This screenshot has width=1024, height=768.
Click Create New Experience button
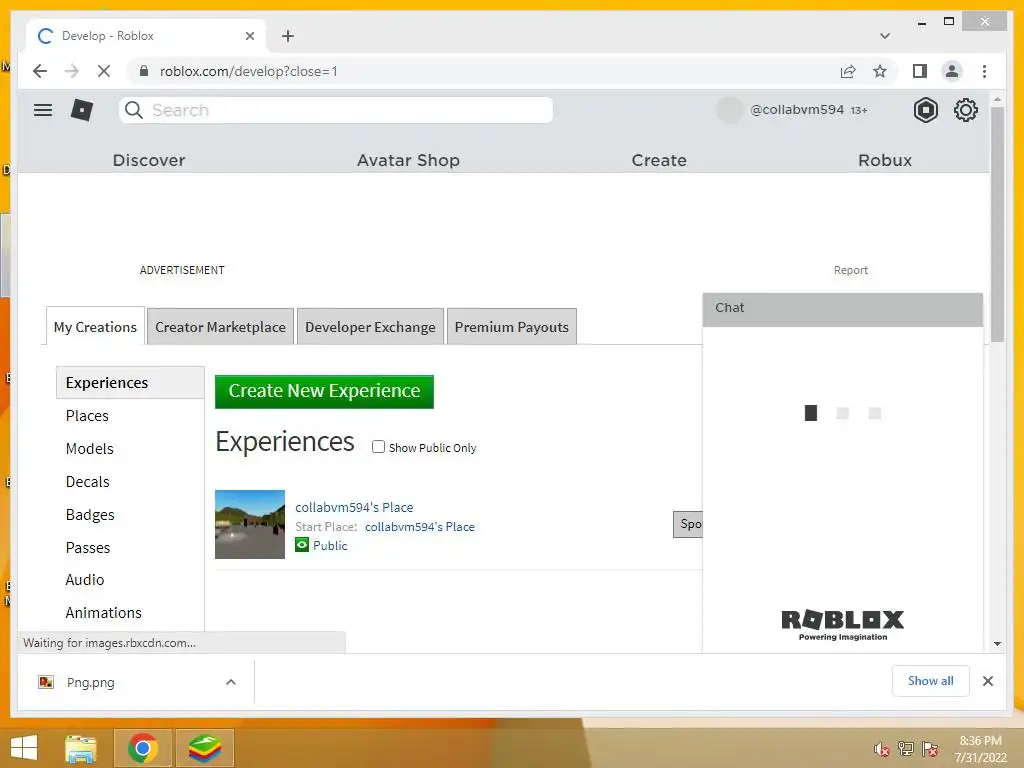pyautogui.click(x=324, y=391)
